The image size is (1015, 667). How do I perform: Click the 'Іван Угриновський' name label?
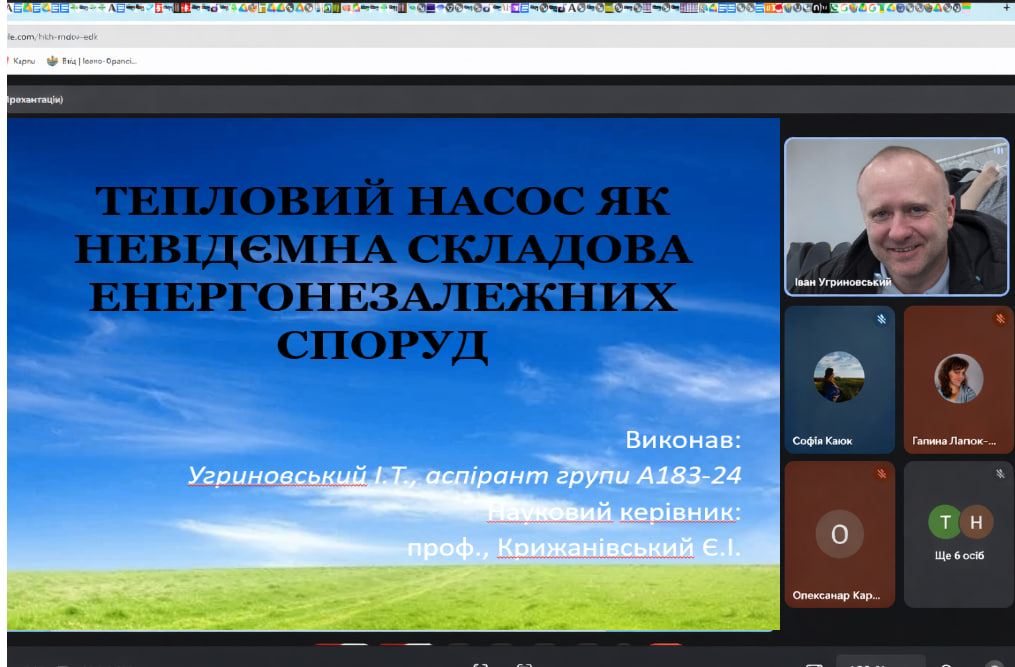pyautogui.click(x=842, y=283)
